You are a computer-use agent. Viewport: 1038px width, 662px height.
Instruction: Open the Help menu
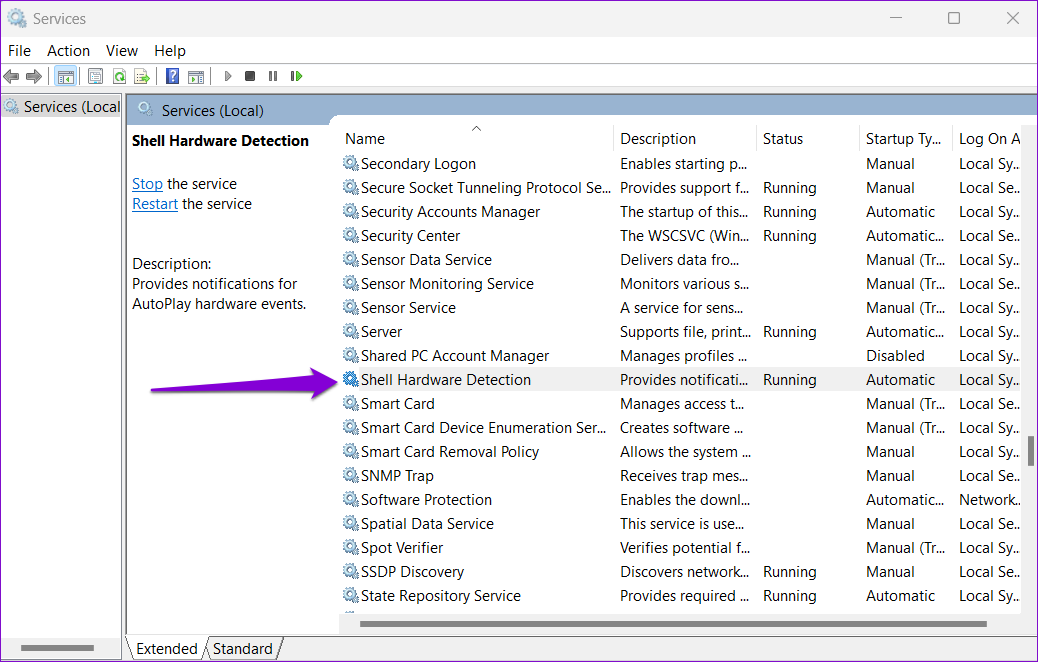170,51
